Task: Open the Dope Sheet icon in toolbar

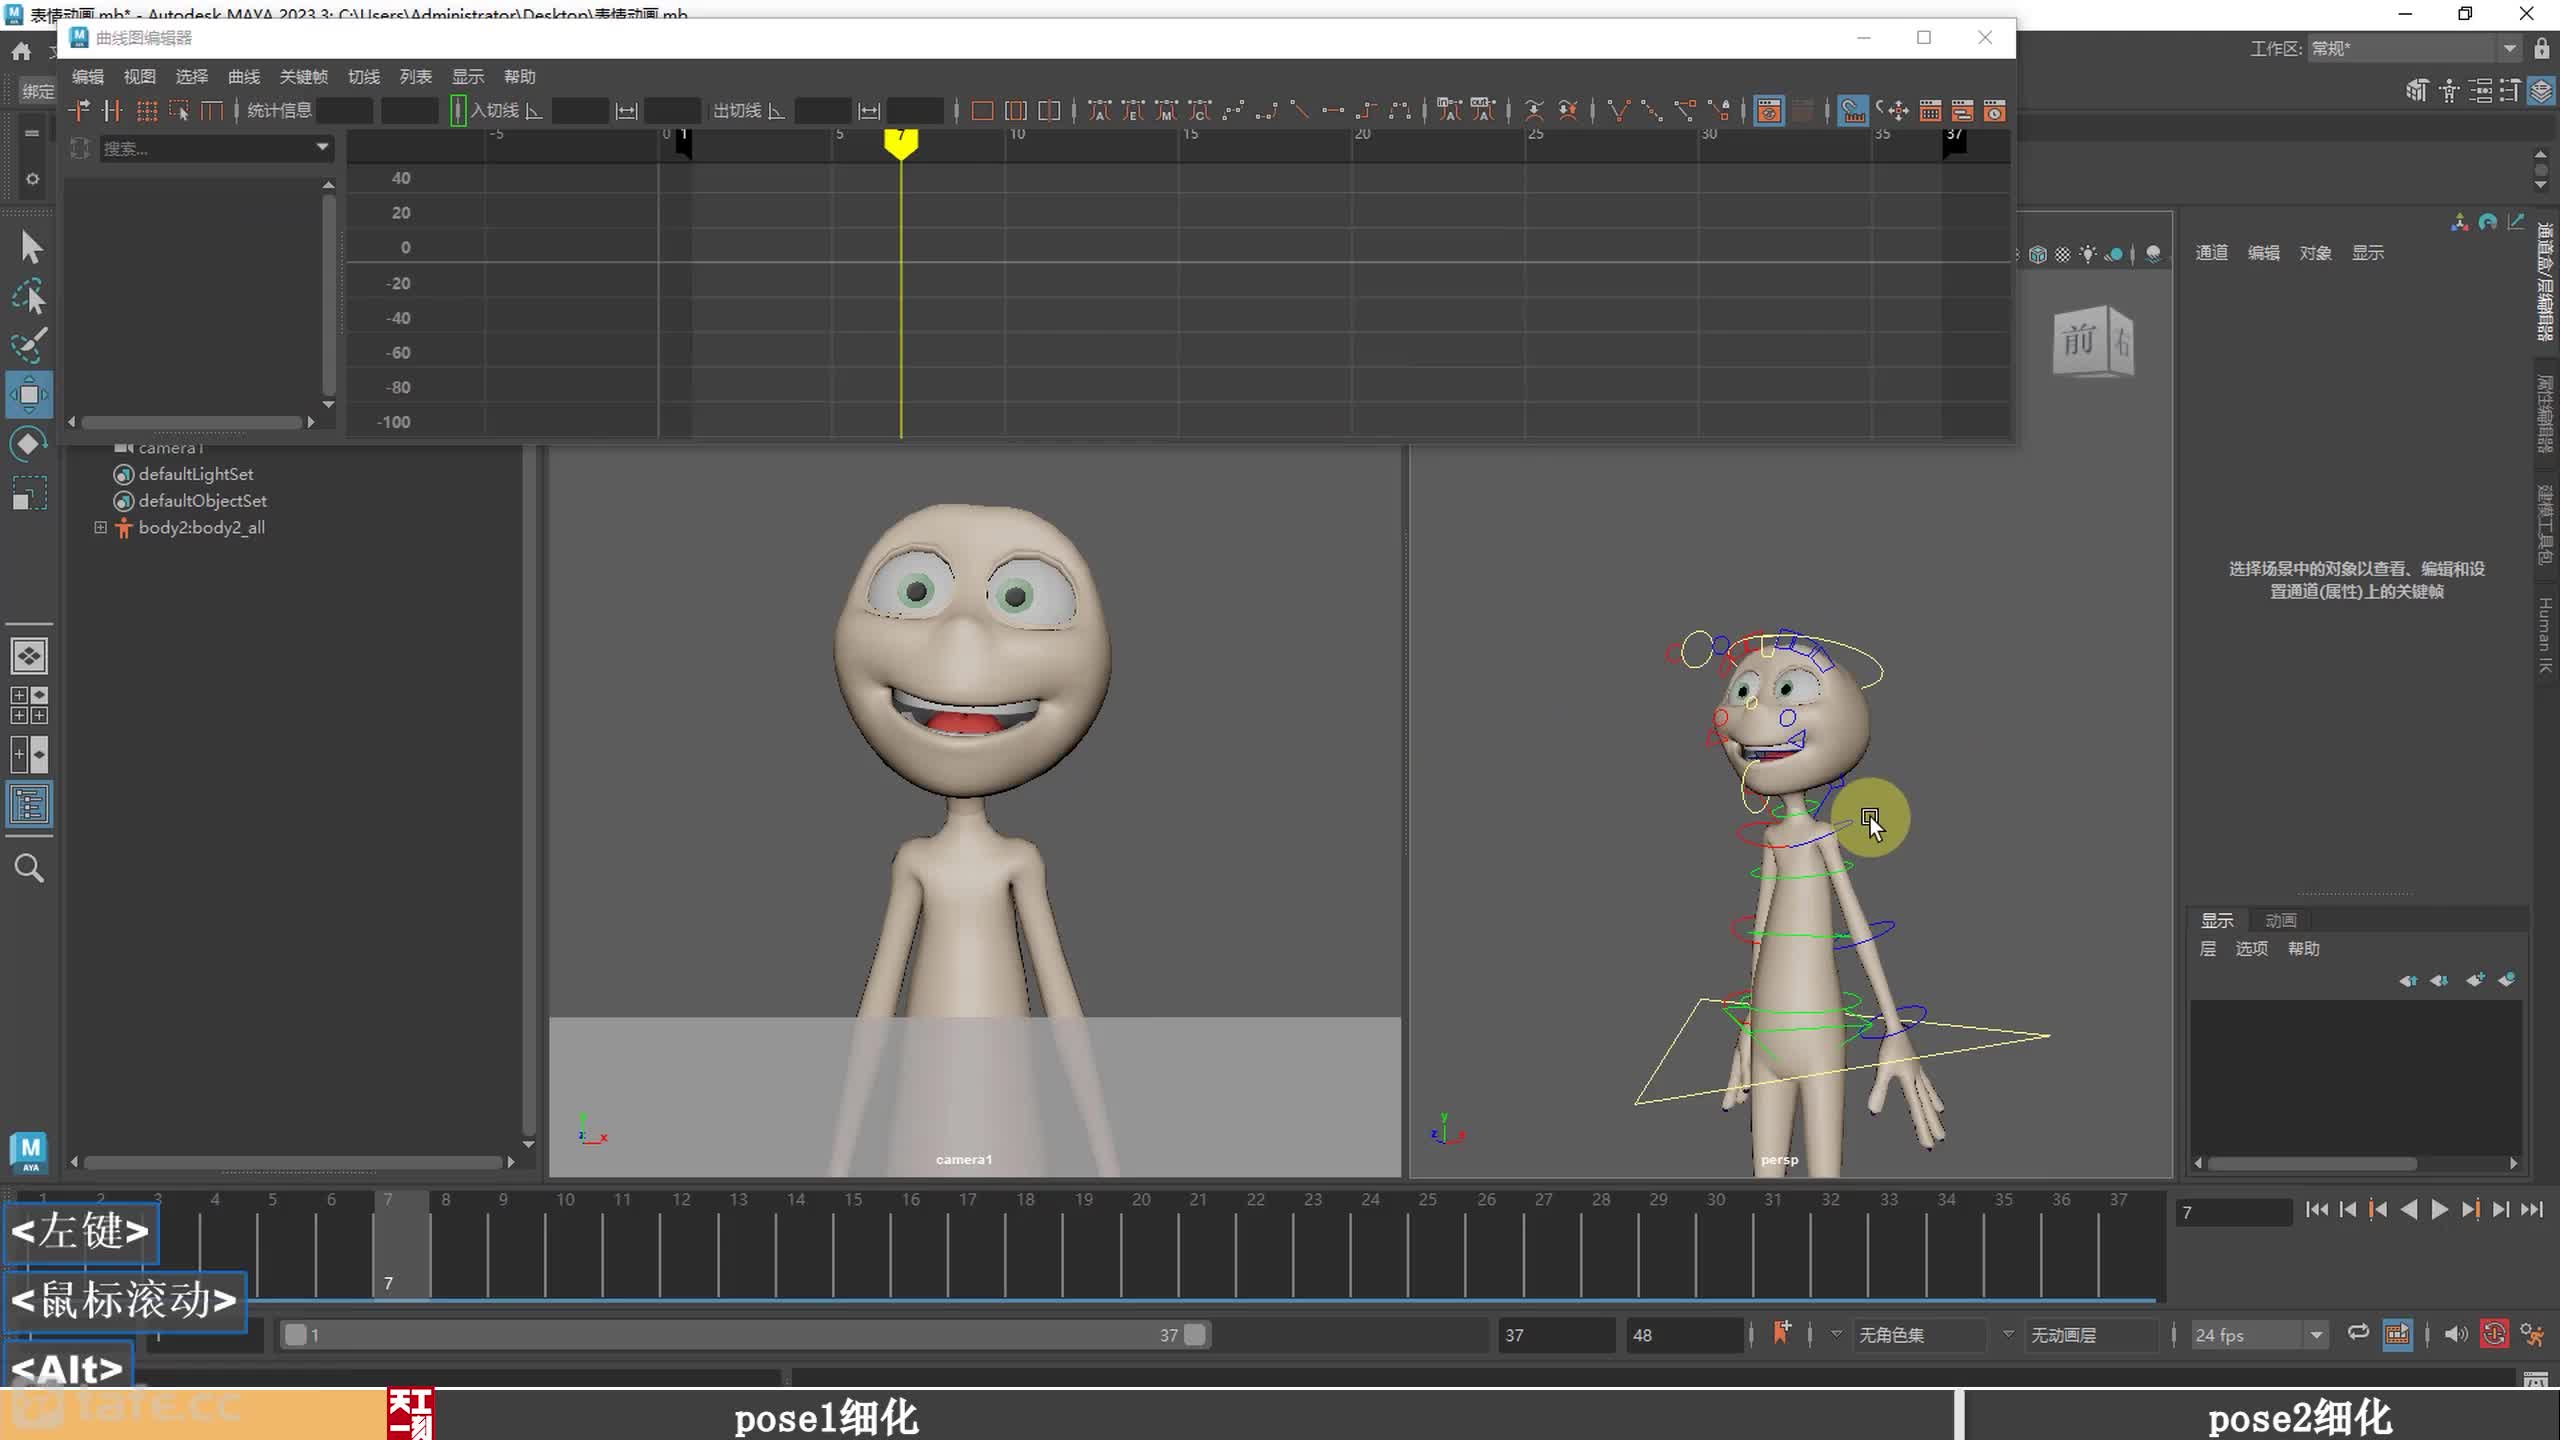Action: 1930,110
